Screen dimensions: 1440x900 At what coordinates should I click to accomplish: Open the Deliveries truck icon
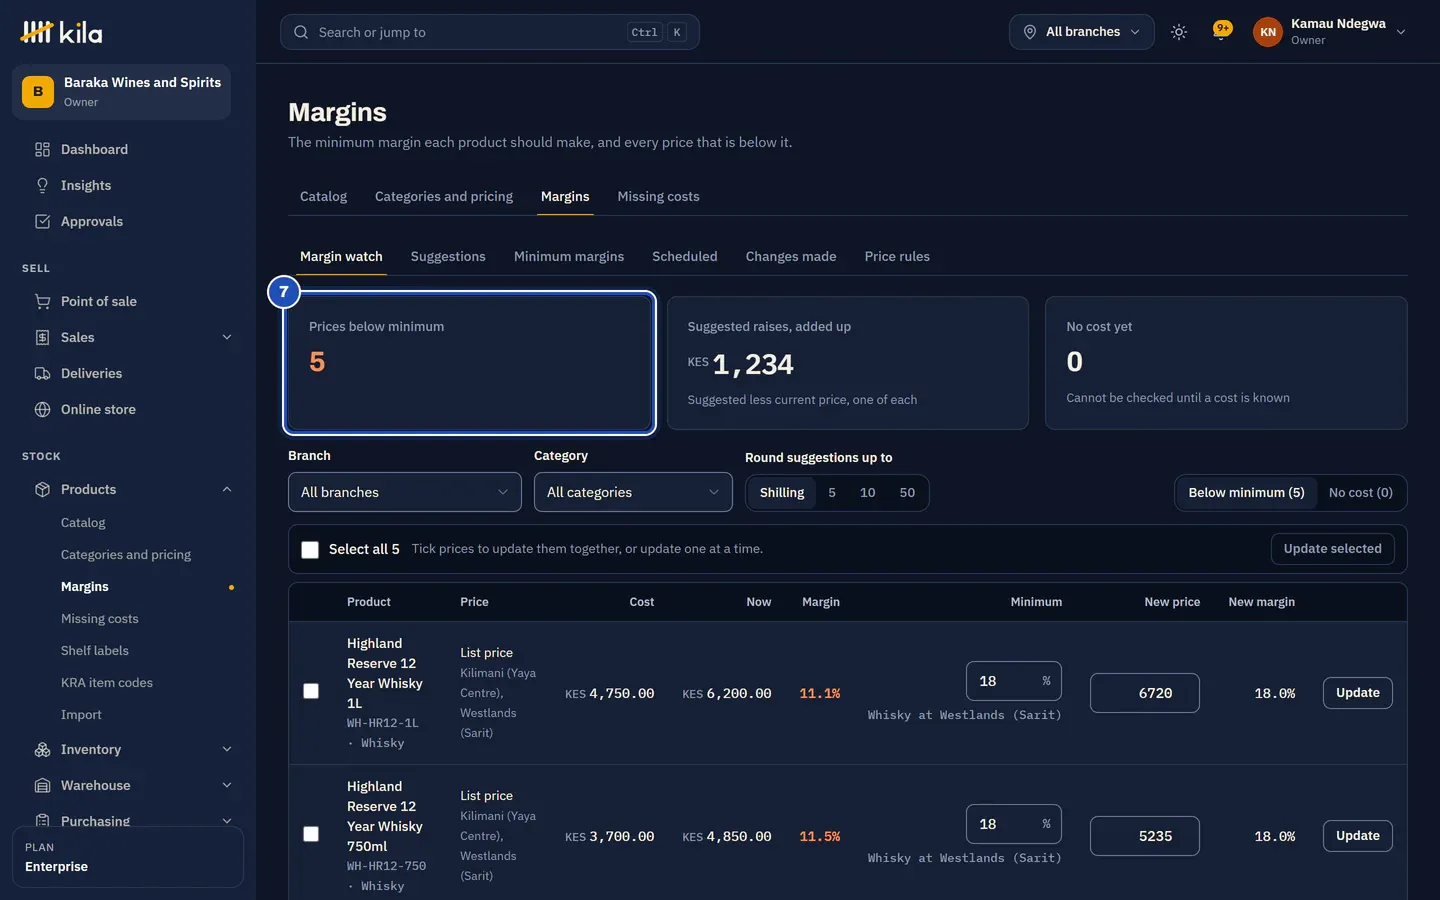pyautogui.click(x=42, y=374)
